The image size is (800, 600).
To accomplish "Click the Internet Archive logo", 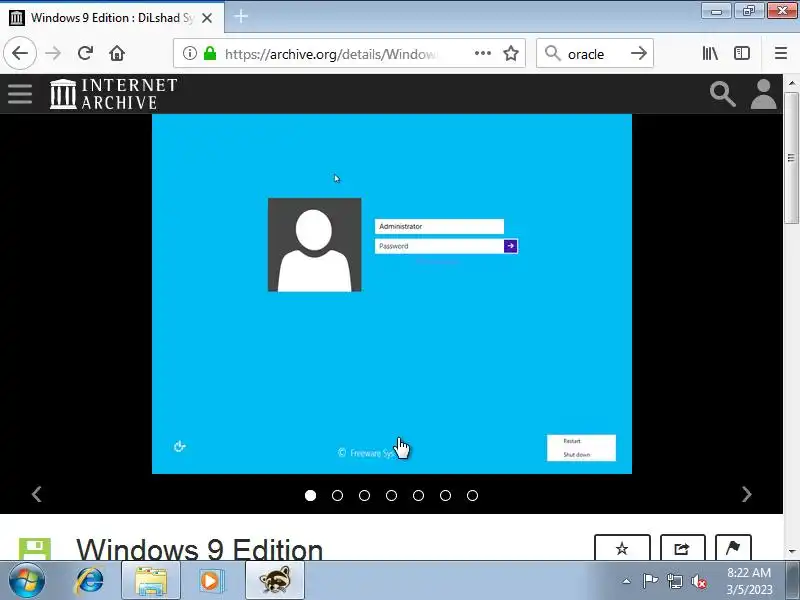I will [x=114, y=94].
